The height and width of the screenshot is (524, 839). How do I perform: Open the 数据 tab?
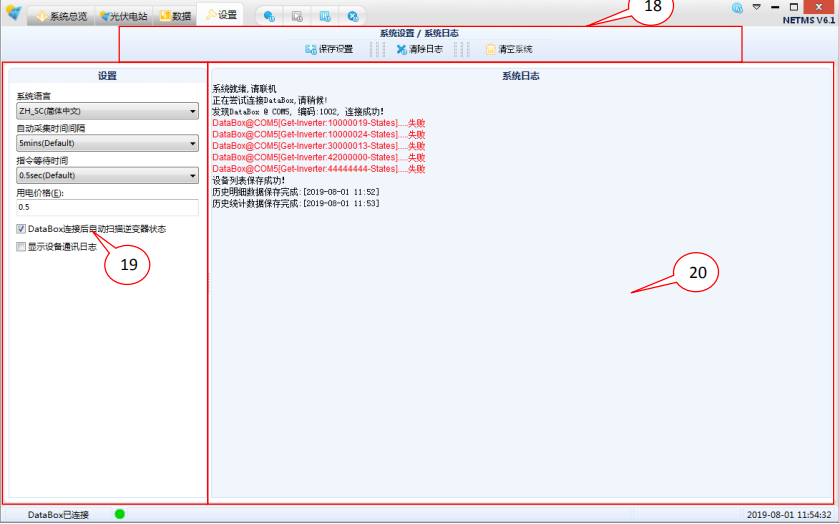[175, 16]
